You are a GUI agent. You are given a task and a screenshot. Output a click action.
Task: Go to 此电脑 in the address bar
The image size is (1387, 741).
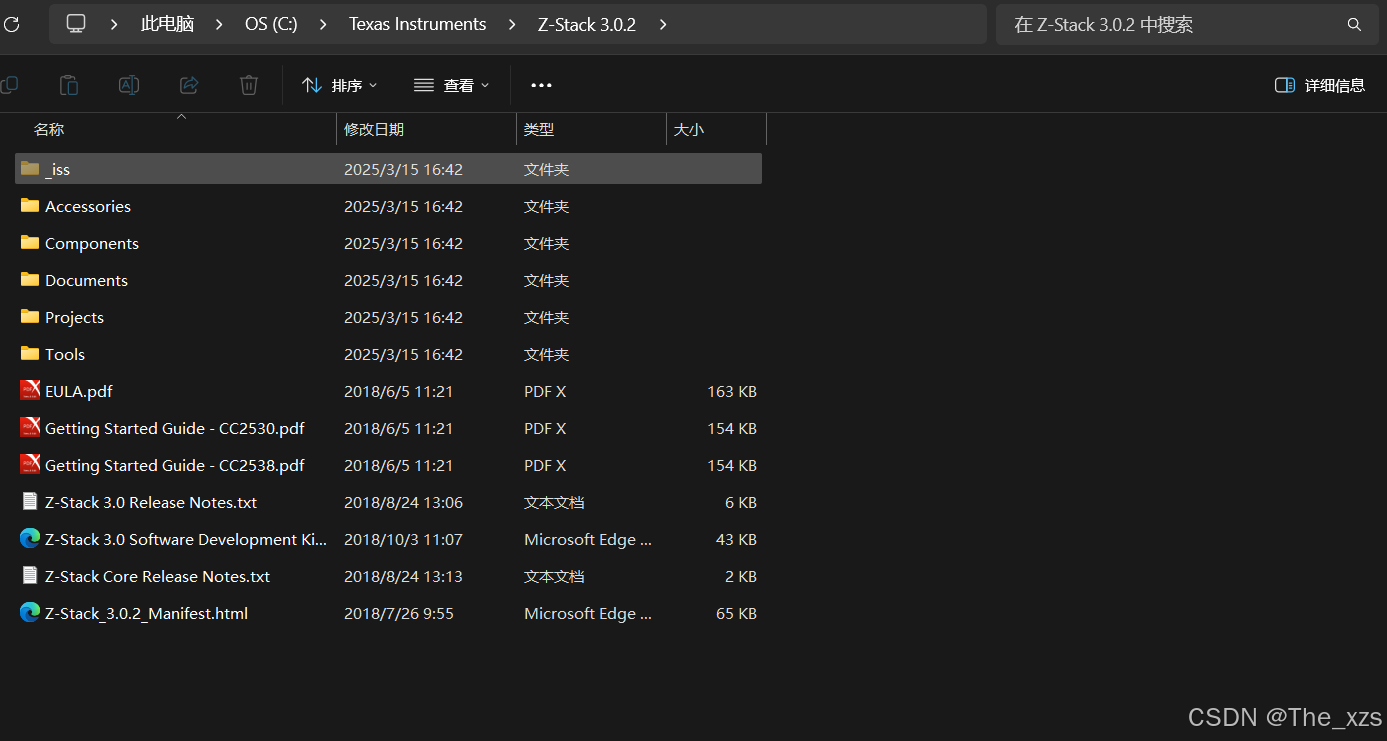pos(167,24)
